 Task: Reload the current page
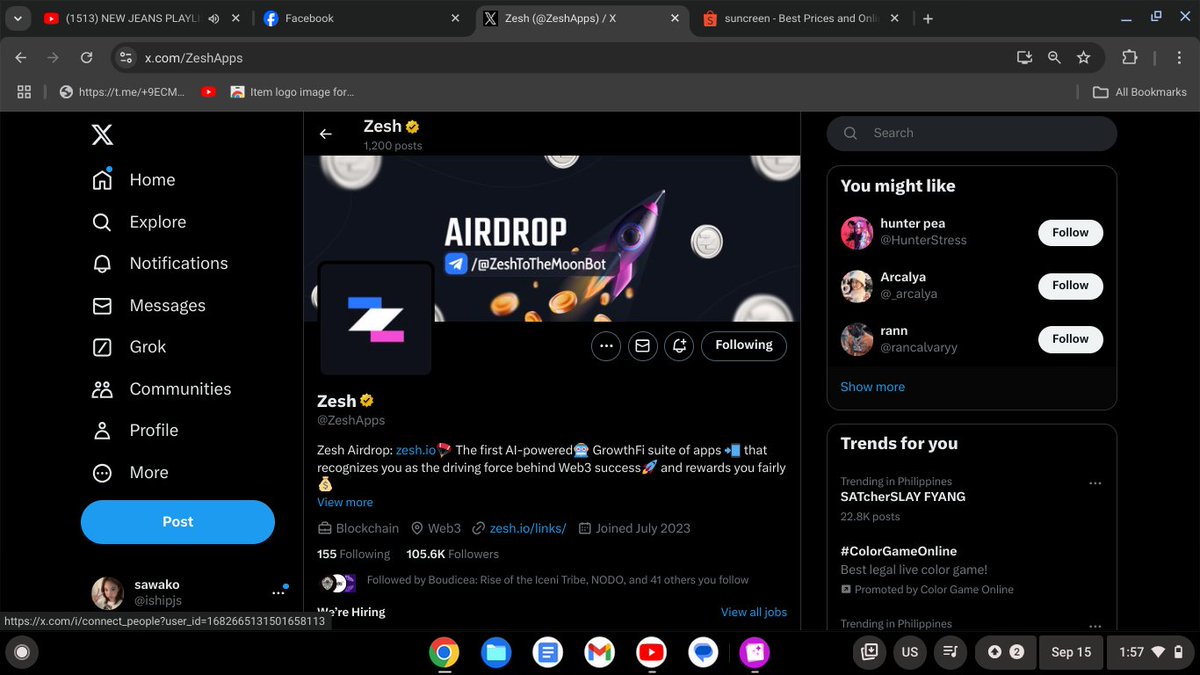87,58
